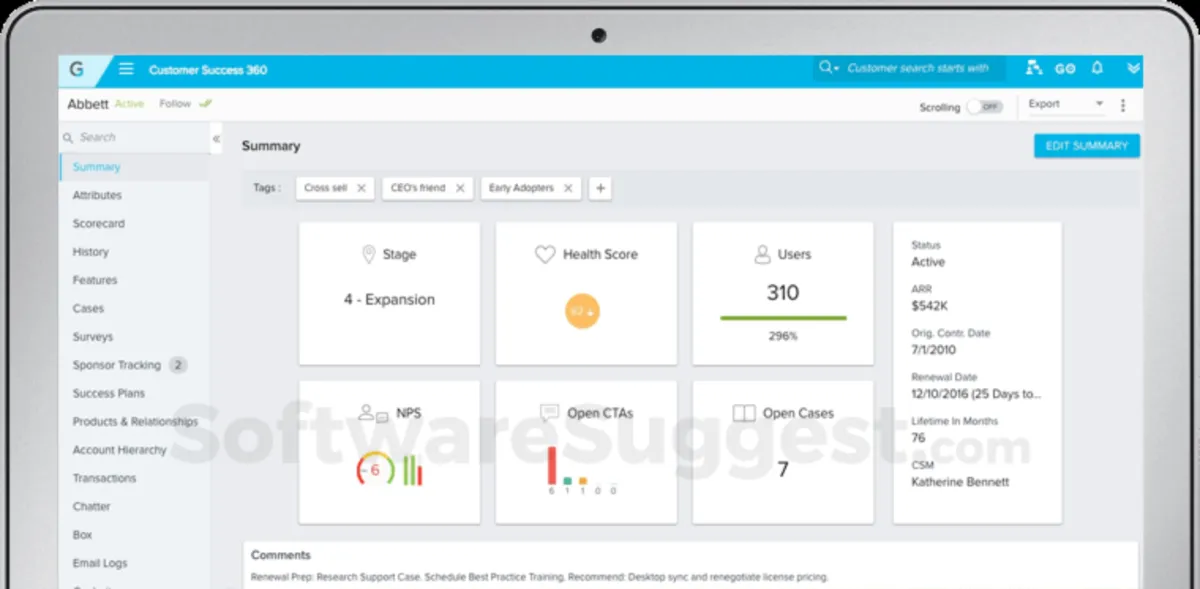Click into the sidebar Search field
Screen dimensions: 1200x589
coord(134,138)
